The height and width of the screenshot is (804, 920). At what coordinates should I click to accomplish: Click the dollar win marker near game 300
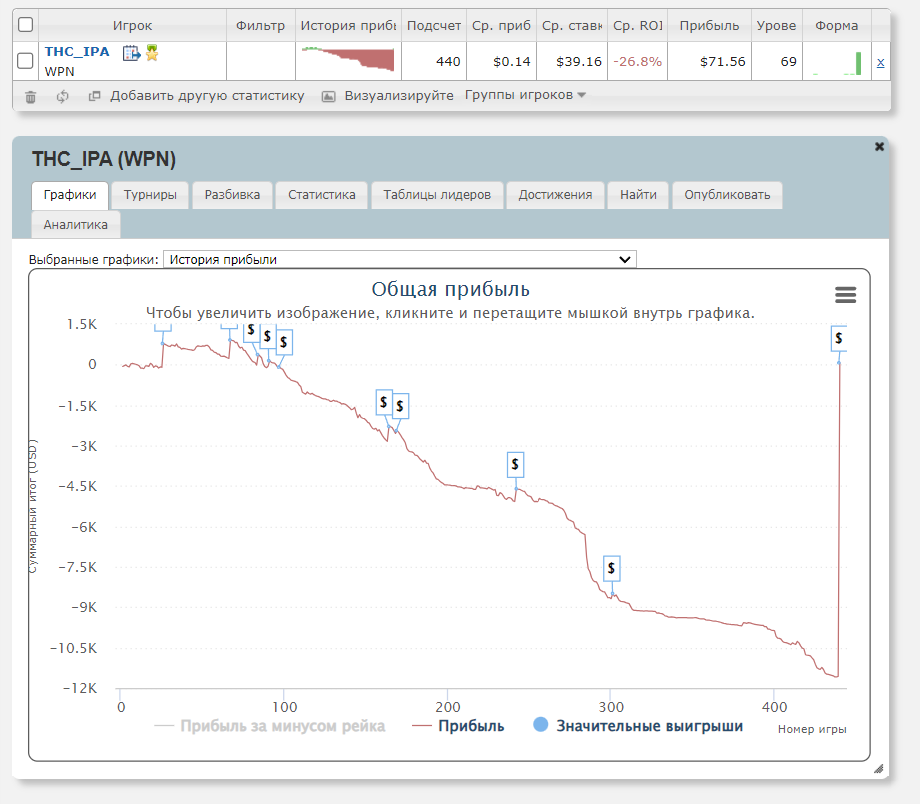coord(612,569)
